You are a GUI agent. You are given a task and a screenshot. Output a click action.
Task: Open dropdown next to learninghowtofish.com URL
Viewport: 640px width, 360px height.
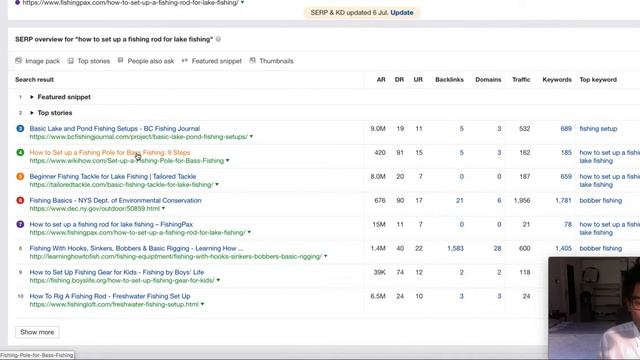pyautogui.click(x=326, y=256)
